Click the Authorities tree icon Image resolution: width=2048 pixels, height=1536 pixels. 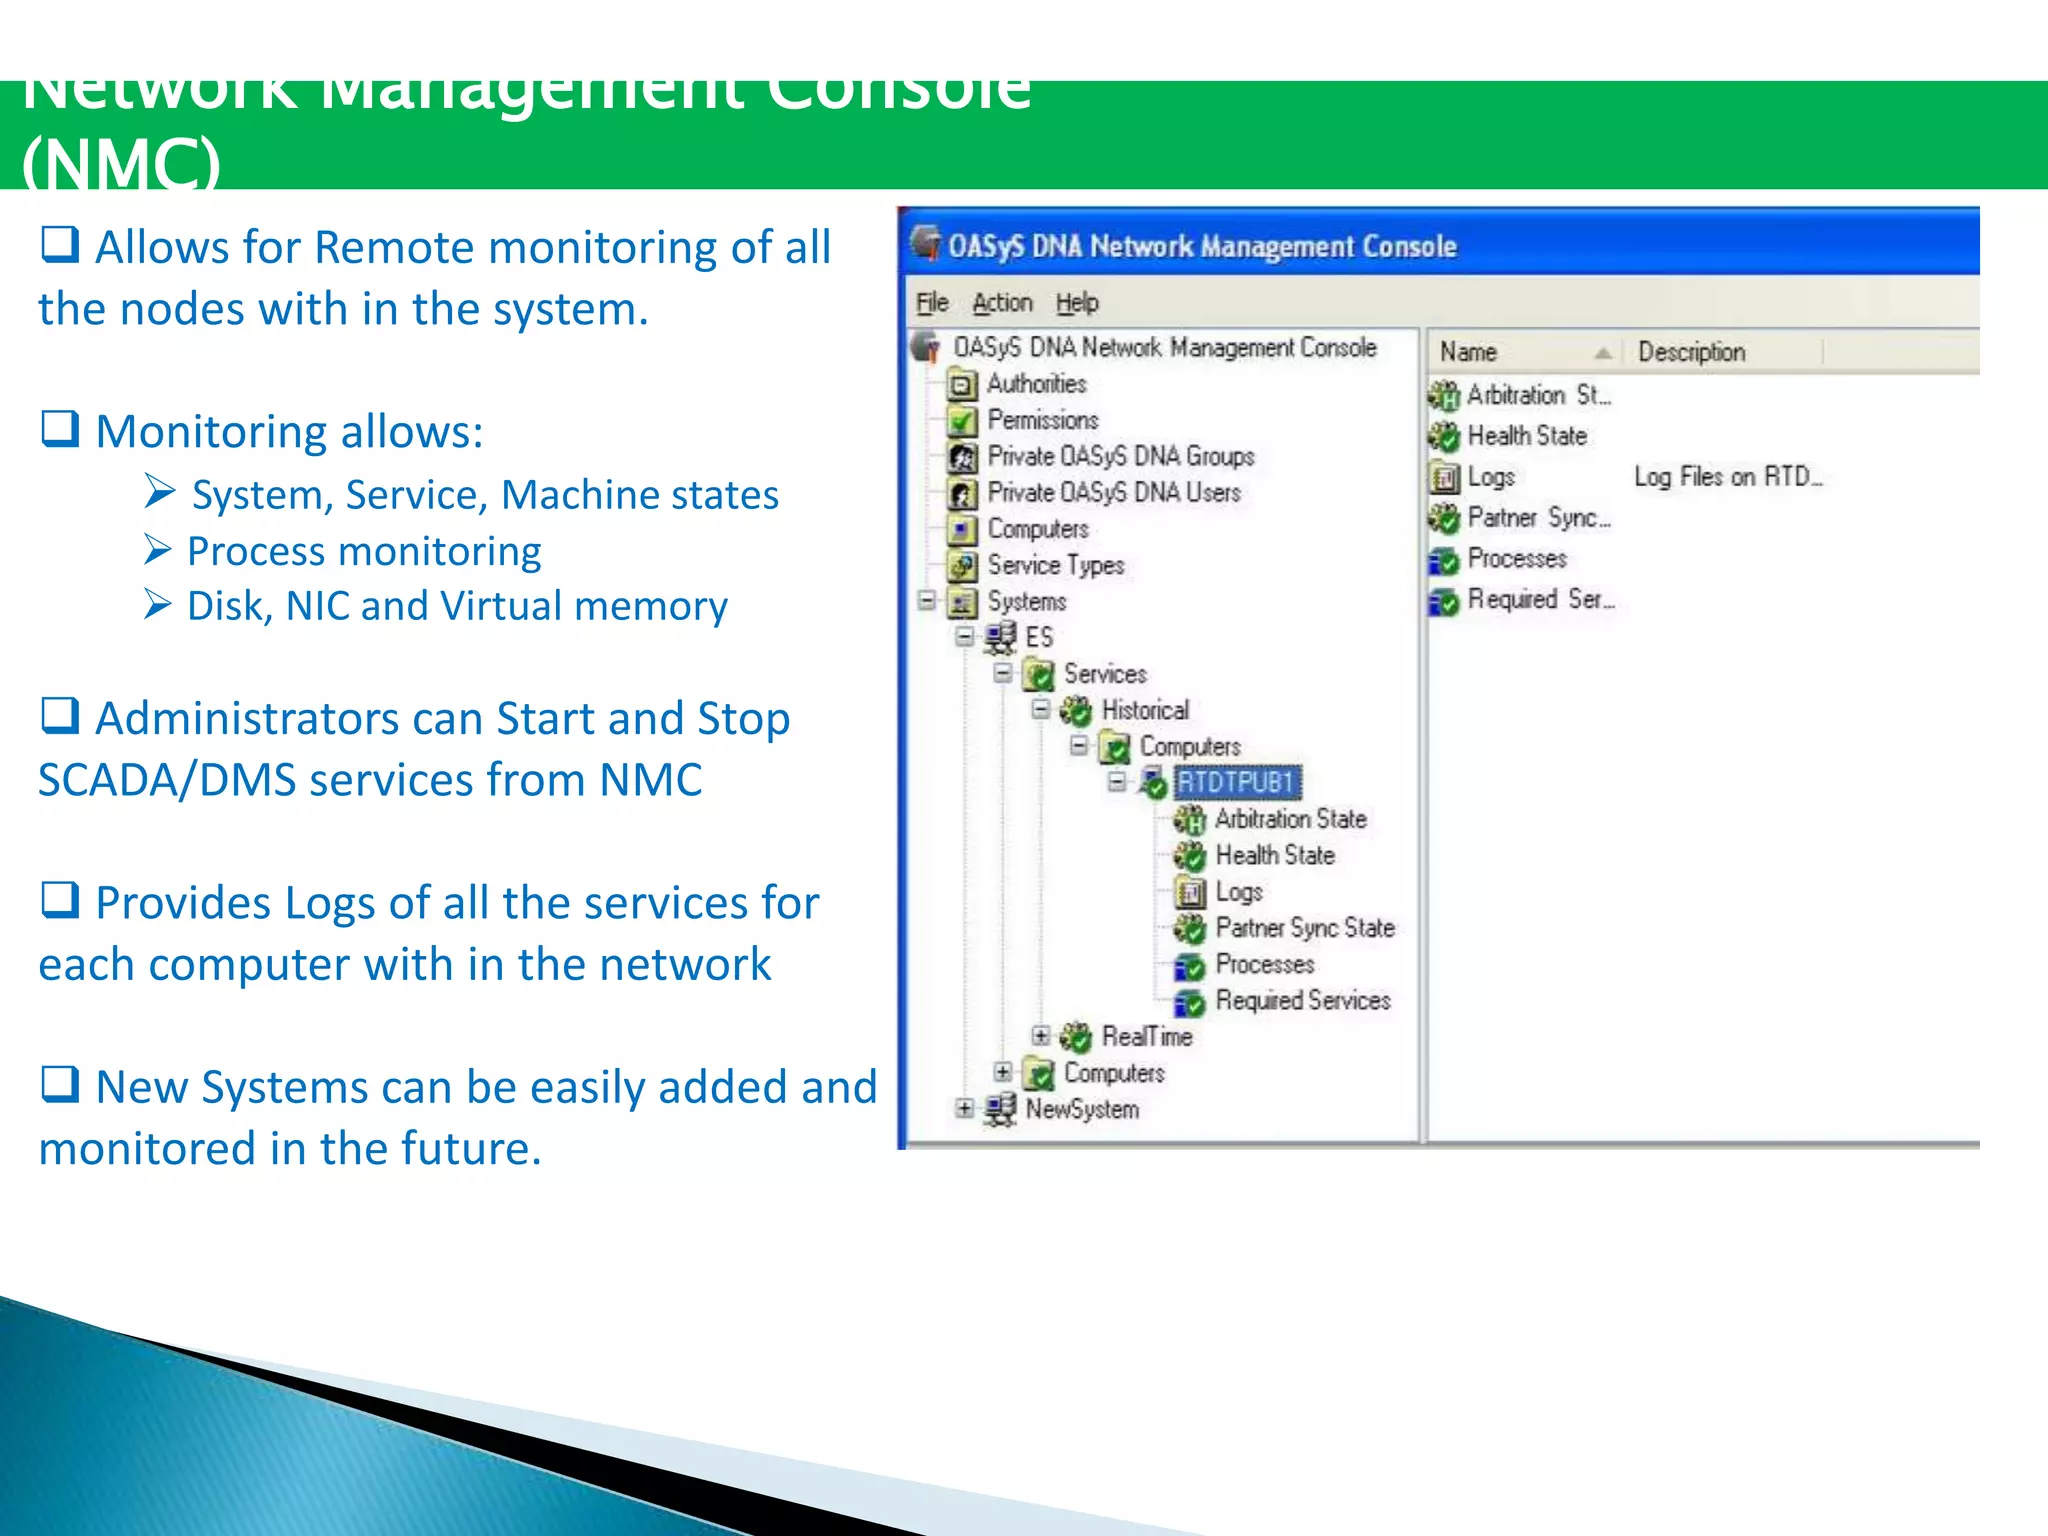tap(962, 384)
